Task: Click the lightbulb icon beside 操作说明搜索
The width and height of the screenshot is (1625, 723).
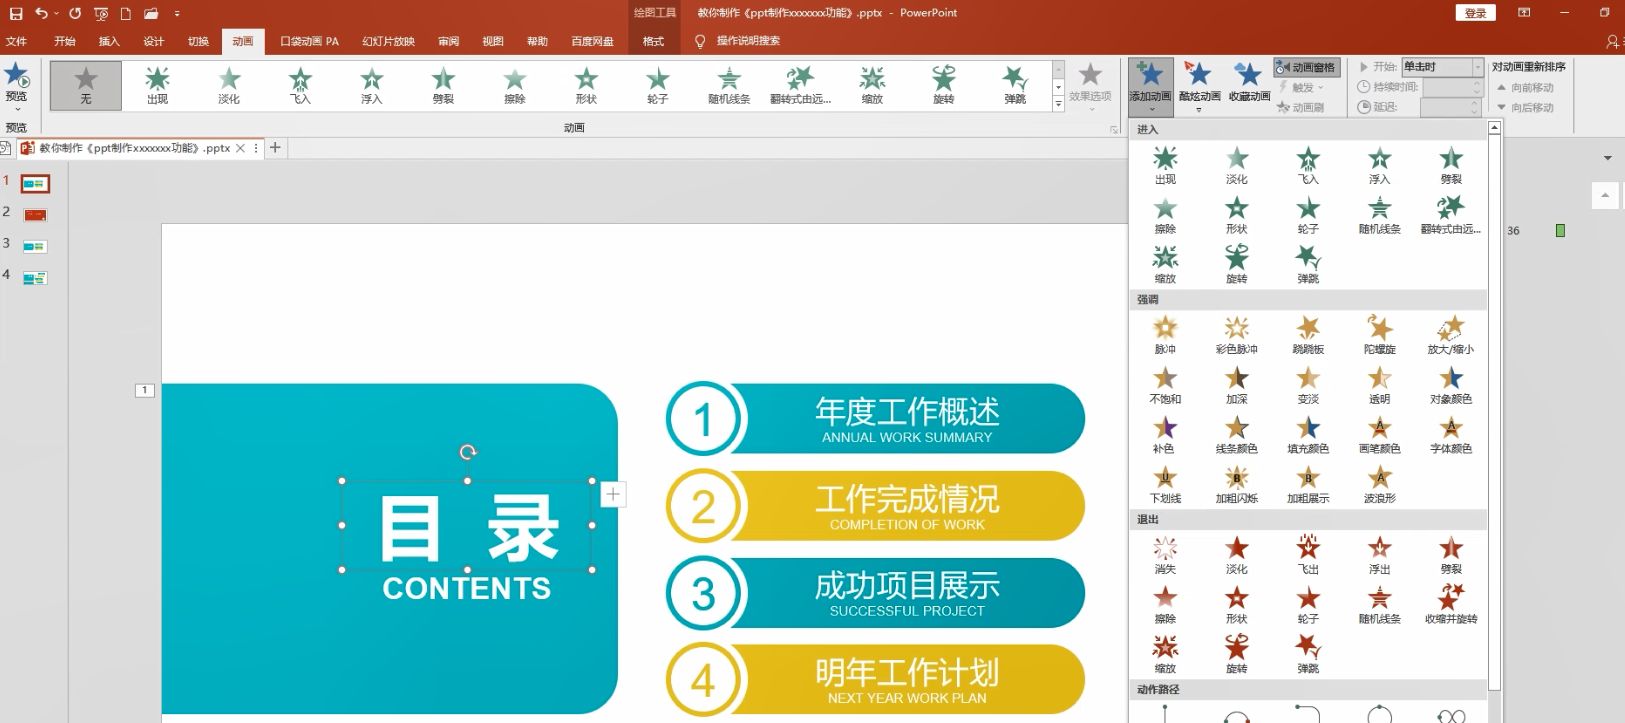Action: (x=700, y=41)
